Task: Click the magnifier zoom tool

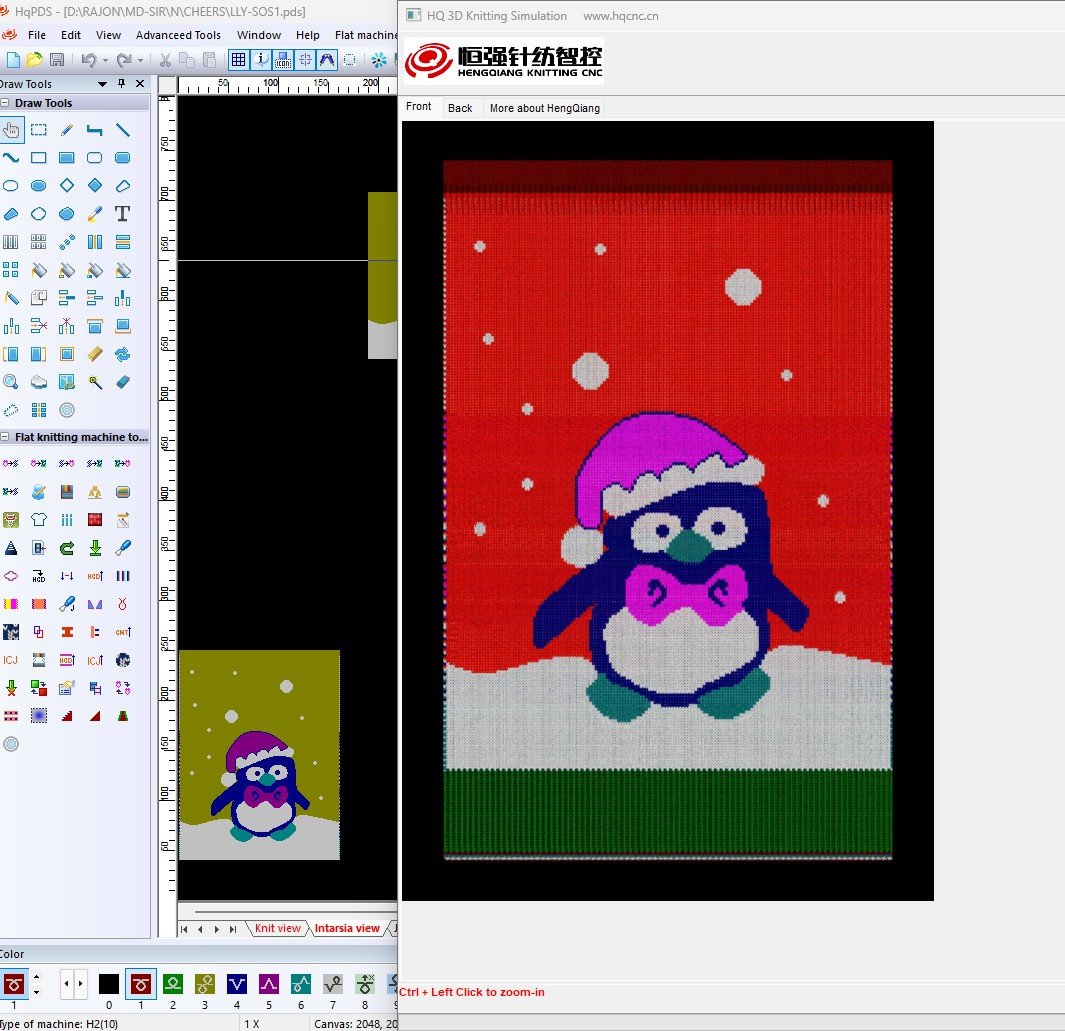Action: click(x=10, y=382)
